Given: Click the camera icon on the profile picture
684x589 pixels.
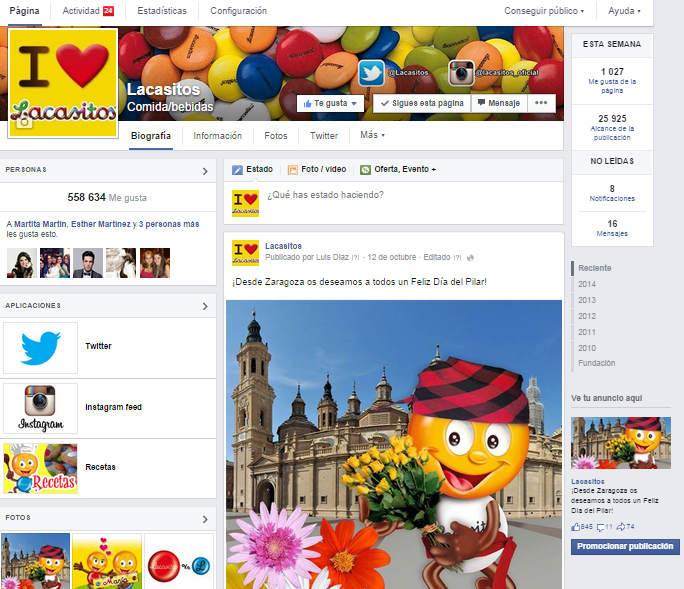Looking at the screenshot, I should pos(24,122).
